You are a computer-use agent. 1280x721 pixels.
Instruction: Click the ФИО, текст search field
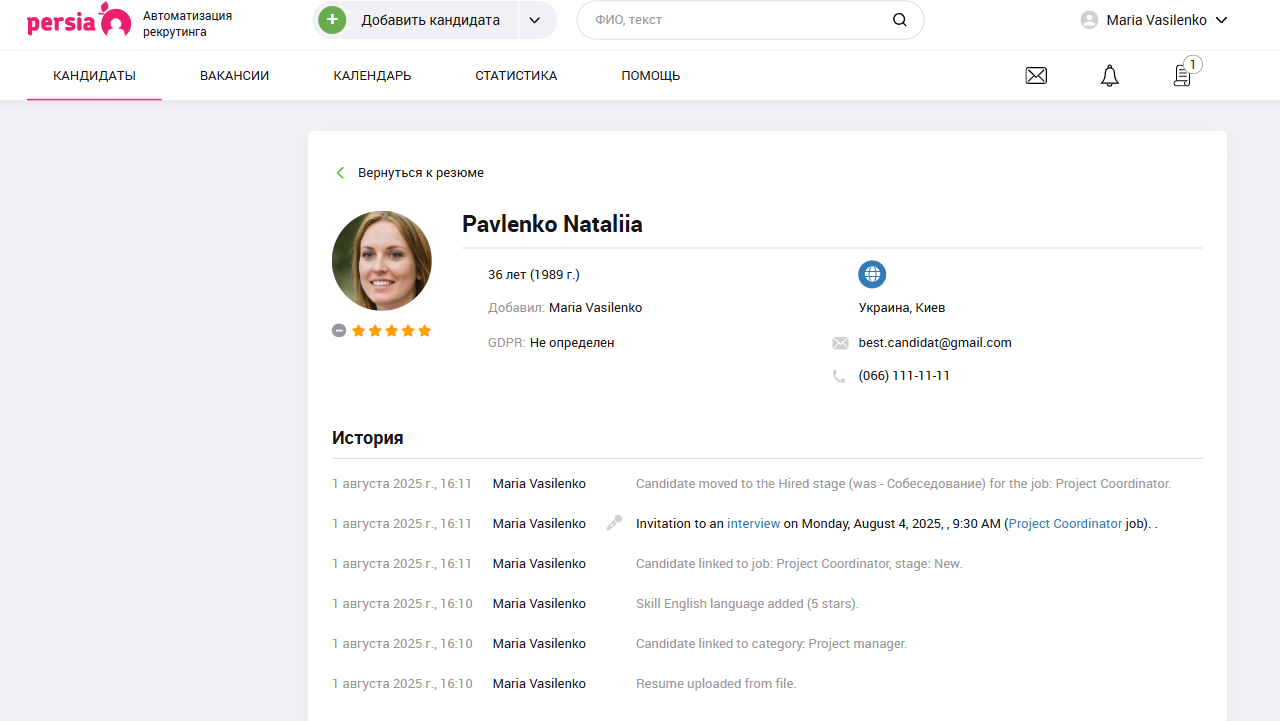coord(735,20)
